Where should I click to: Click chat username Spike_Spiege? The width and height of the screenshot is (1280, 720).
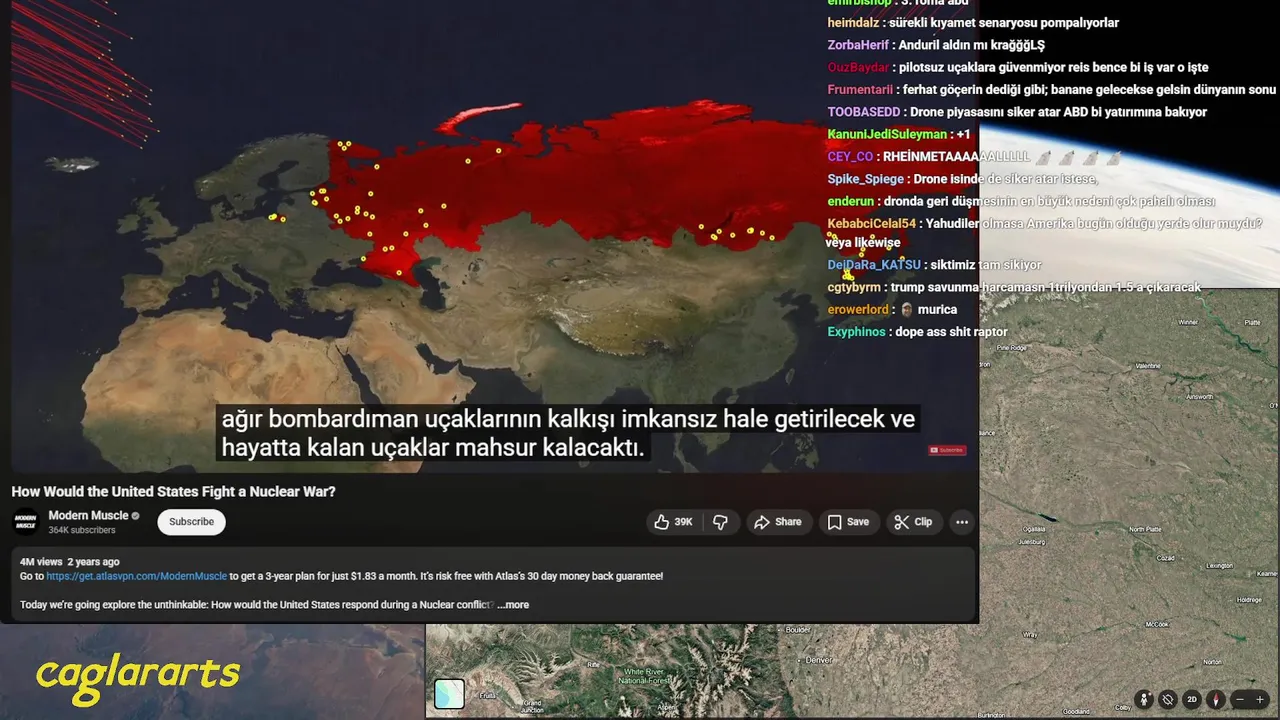pyautogui.click(x=866, y=179)
